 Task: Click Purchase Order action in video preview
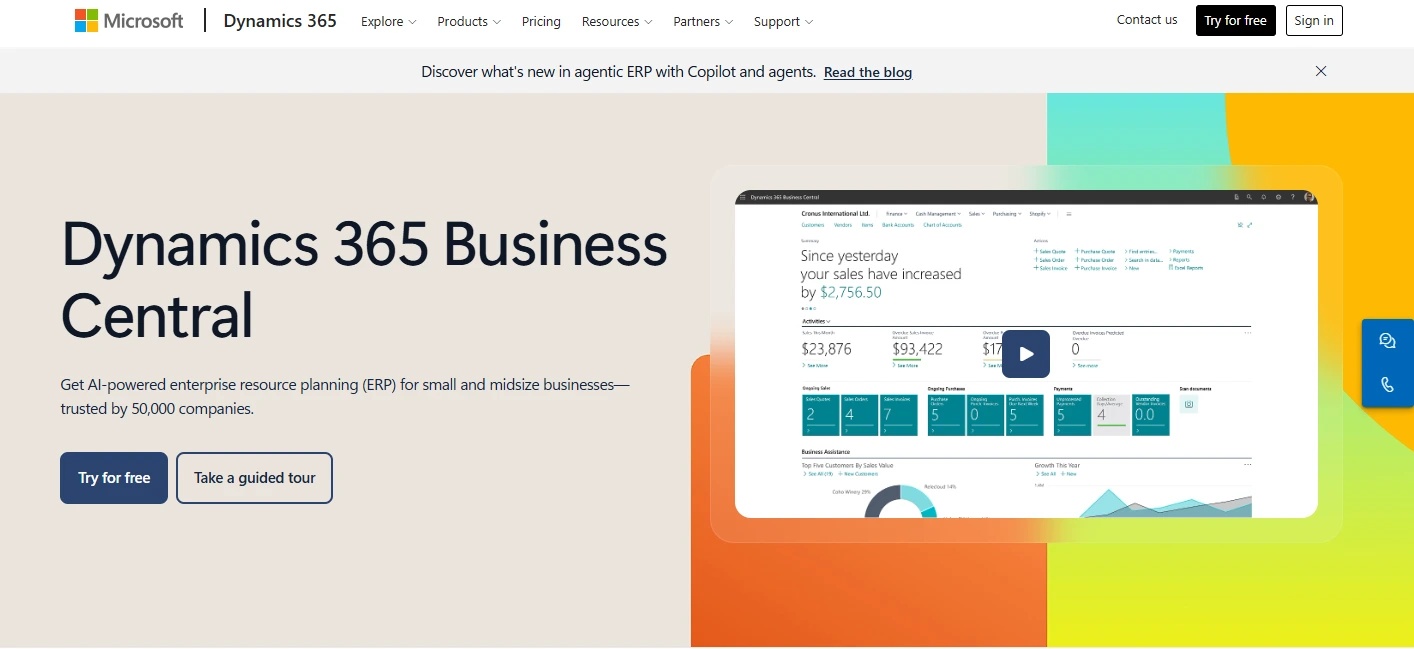1094,260
